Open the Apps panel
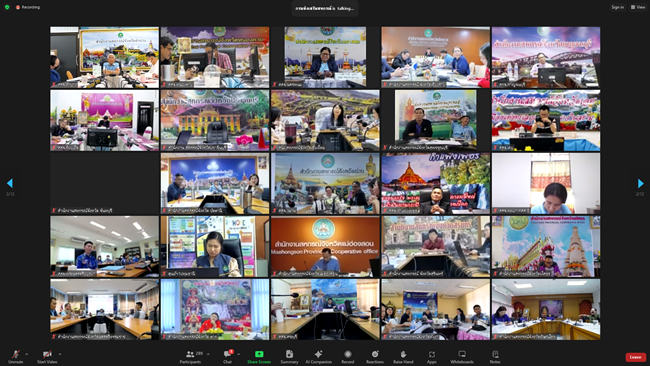This screenshot has height=366, width=650. pos(432,356)
